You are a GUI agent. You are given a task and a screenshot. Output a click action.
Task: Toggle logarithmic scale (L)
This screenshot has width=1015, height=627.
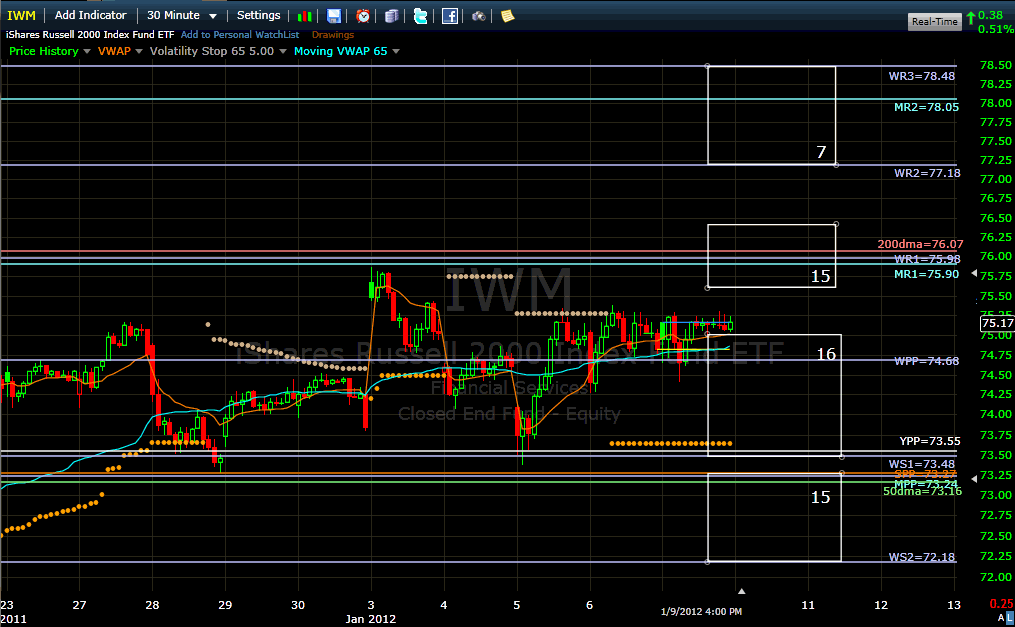coord(1010,618)
